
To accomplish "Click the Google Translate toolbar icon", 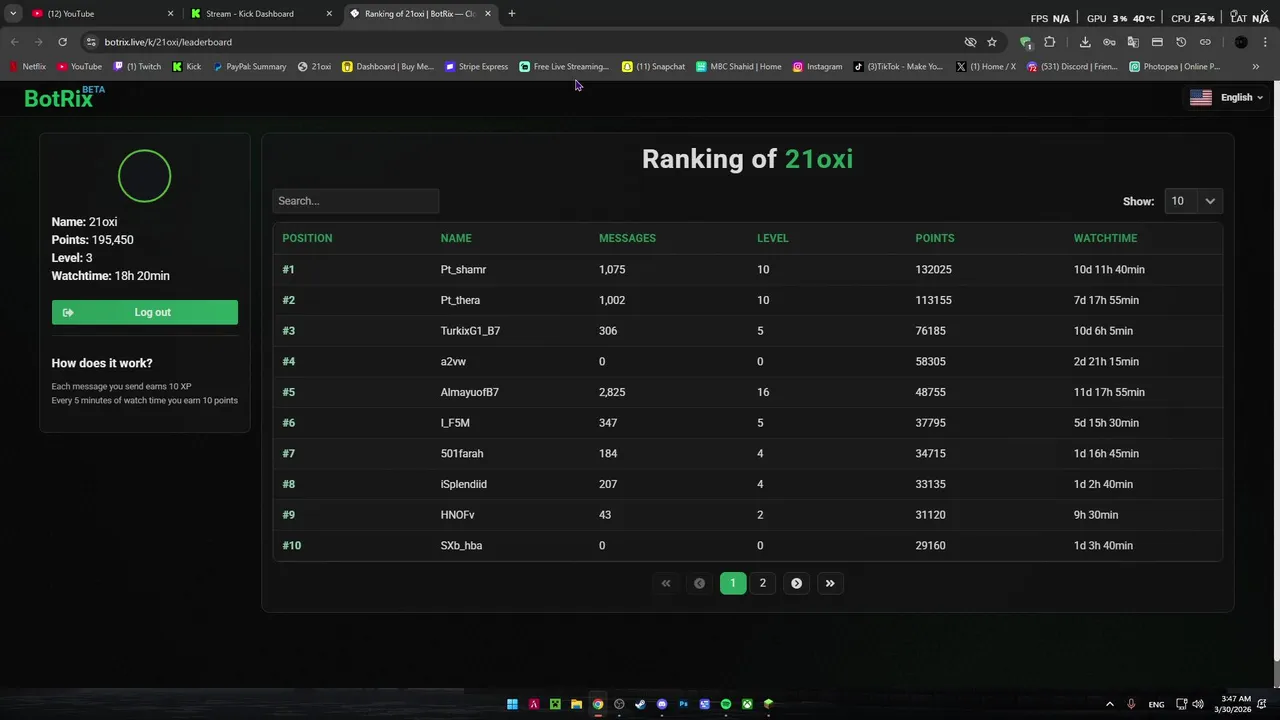I will [x=1133, y=42].
